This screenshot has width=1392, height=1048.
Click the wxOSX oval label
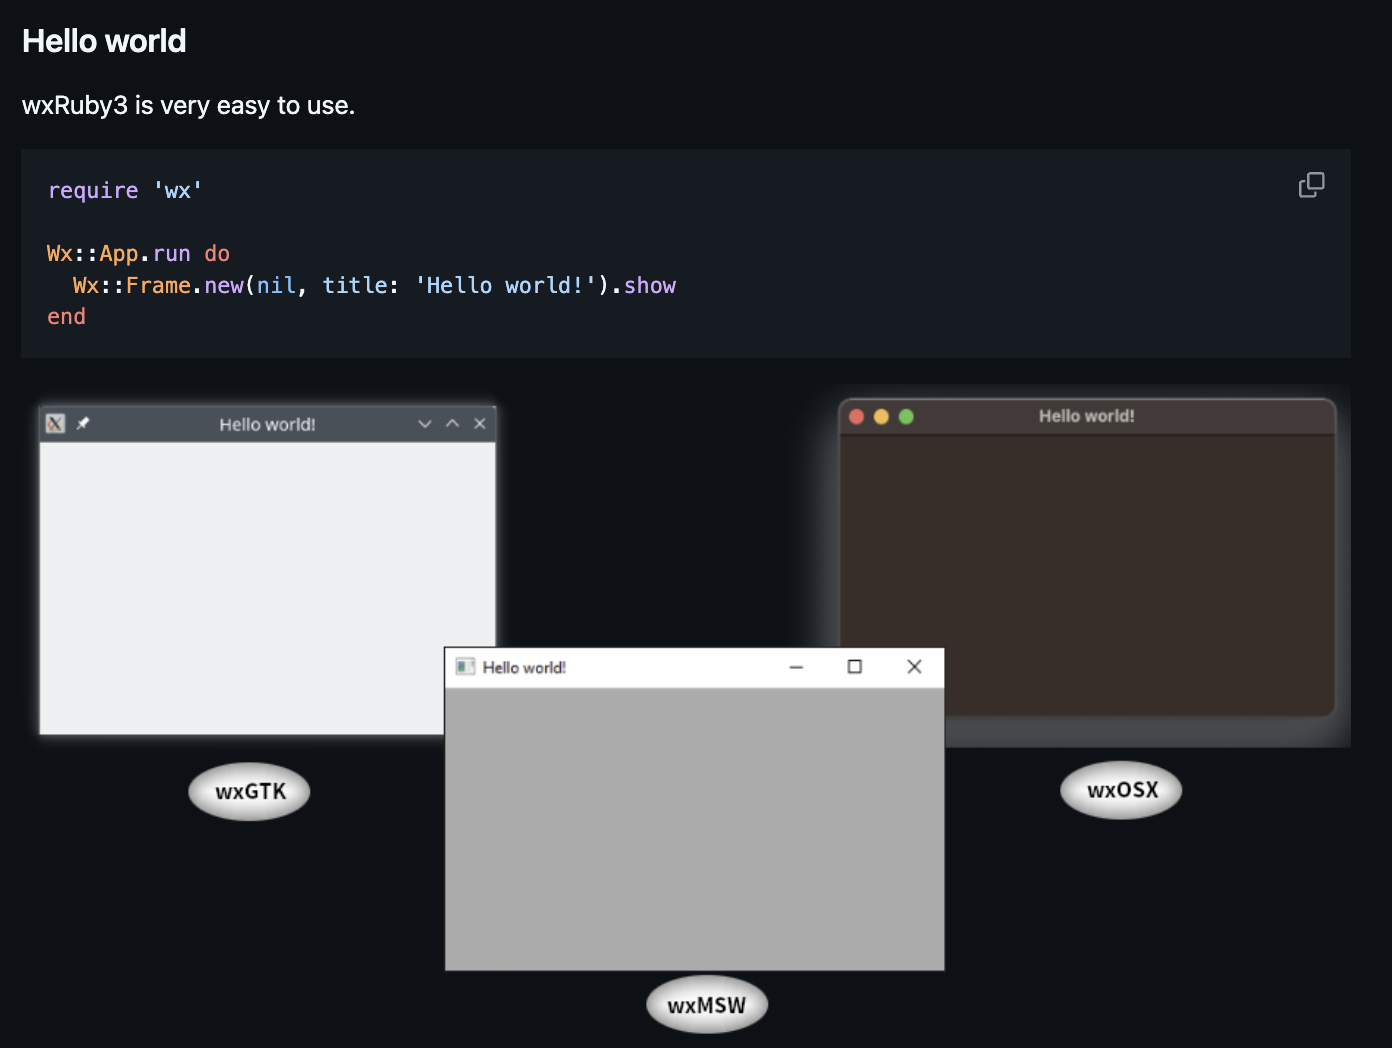[x=1122, y=790]
